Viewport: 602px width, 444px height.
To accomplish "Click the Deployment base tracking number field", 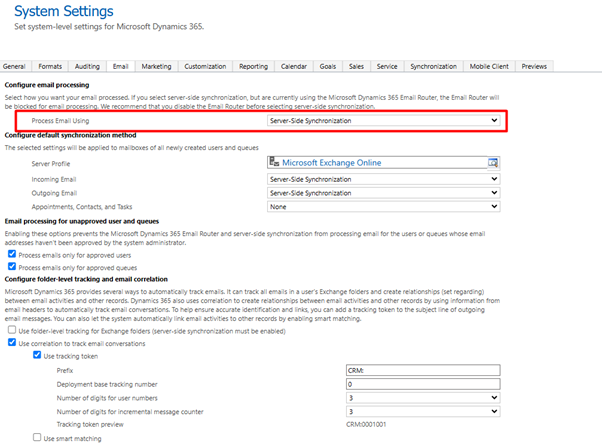I will click(421, 384).
